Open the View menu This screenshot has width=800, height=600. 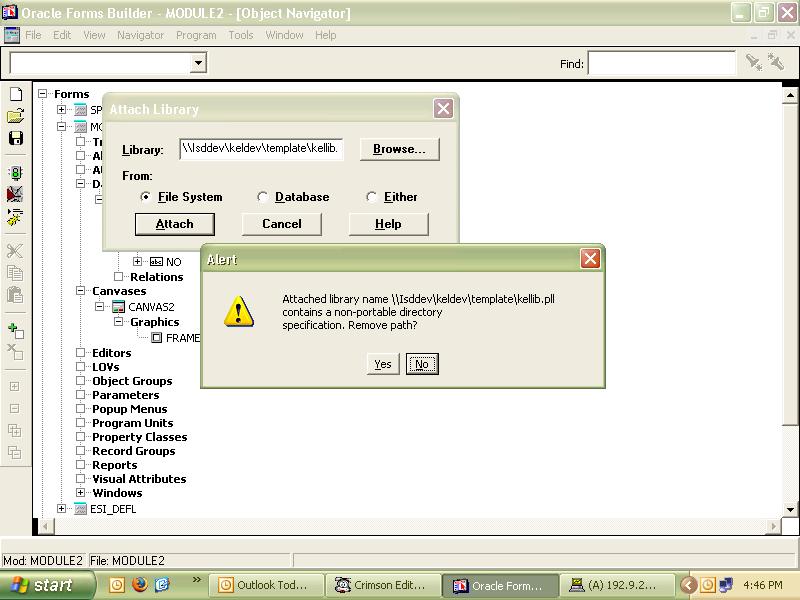tap(94, 35)
